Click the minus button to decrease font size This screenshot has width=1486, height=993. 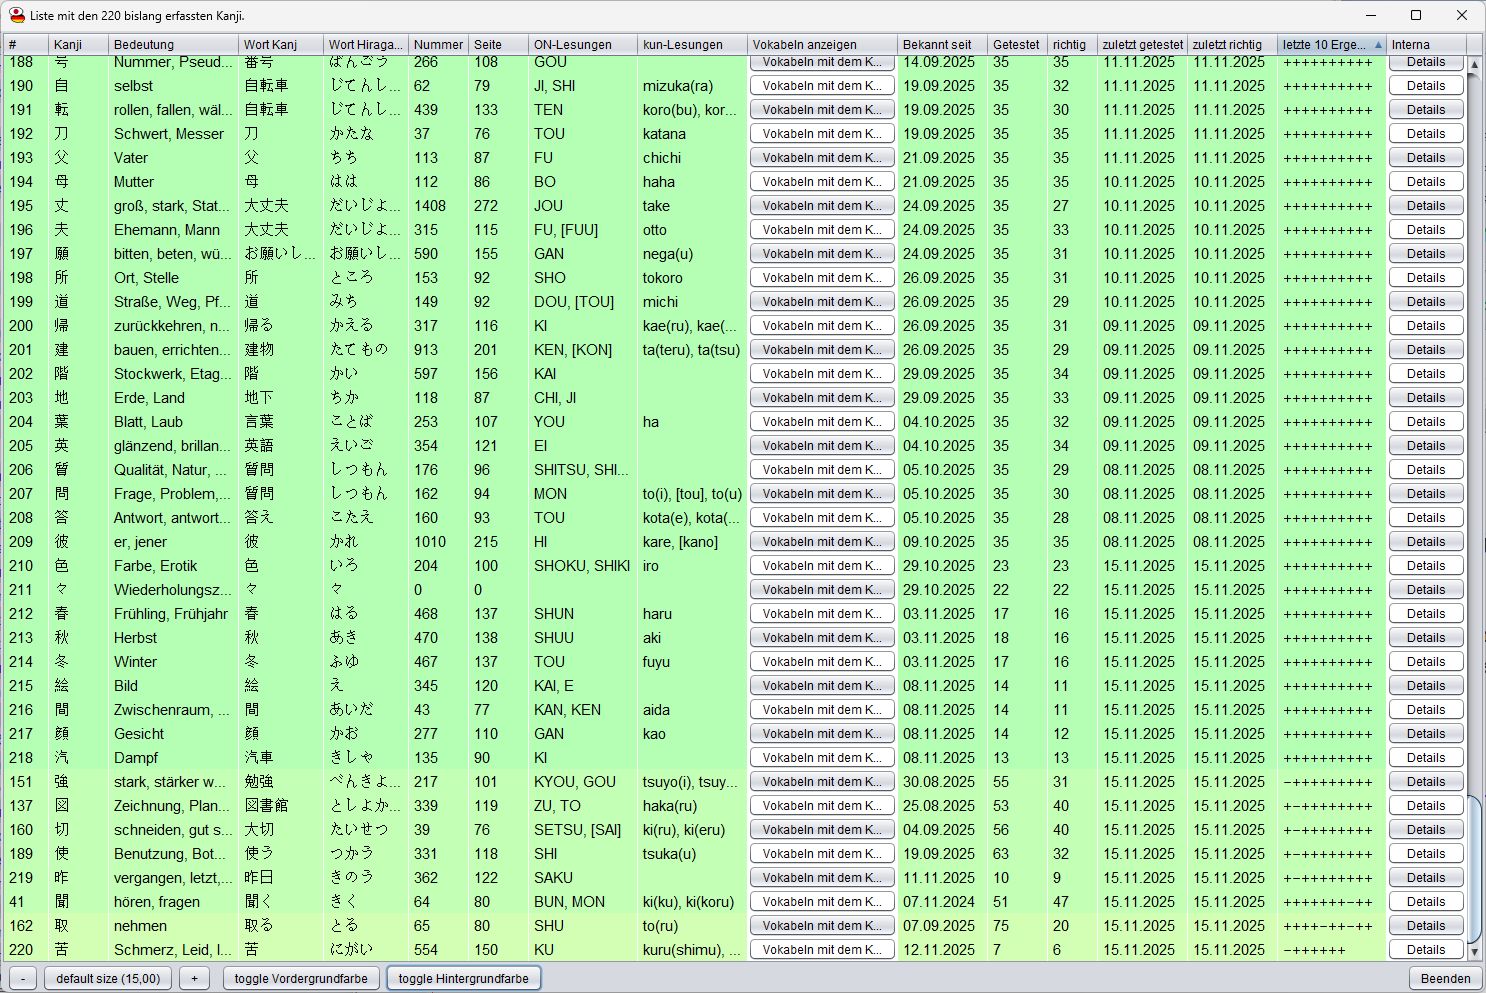22,978
